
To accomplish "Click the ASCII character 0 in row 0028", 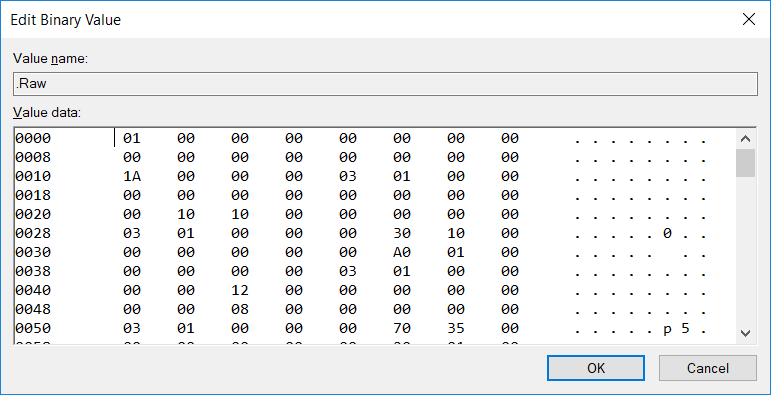I will (667, 233).
